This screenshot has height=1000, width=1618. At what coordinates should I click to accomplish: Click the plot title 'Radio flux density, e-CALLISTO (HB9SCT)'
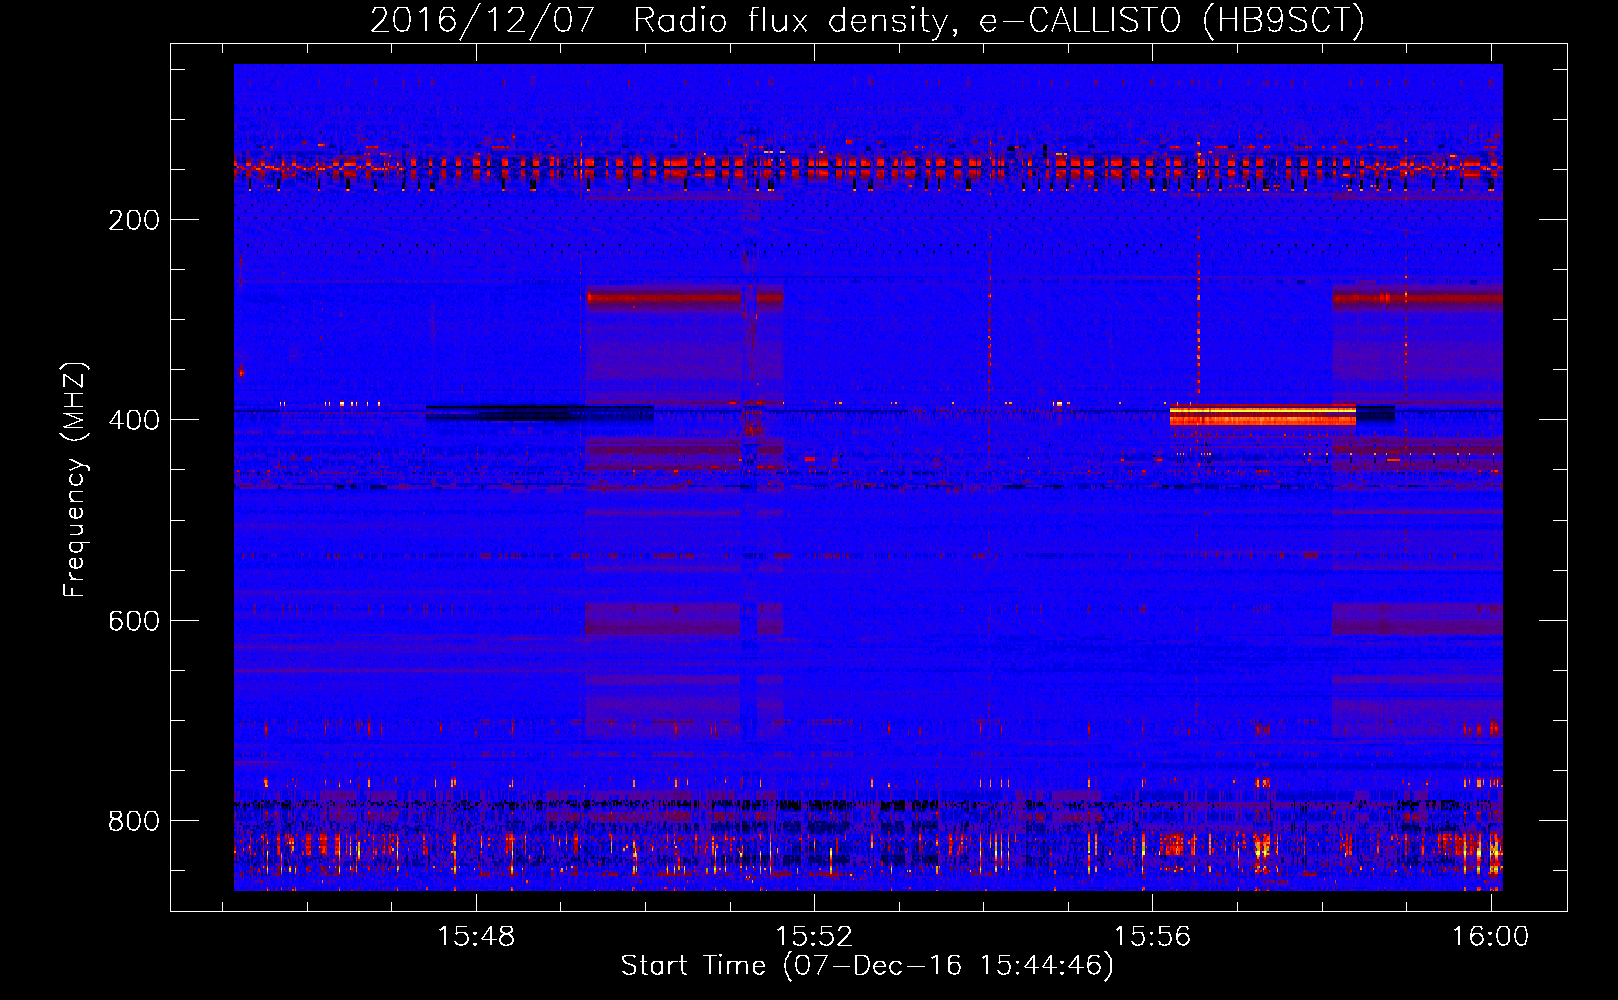[999, 20]
